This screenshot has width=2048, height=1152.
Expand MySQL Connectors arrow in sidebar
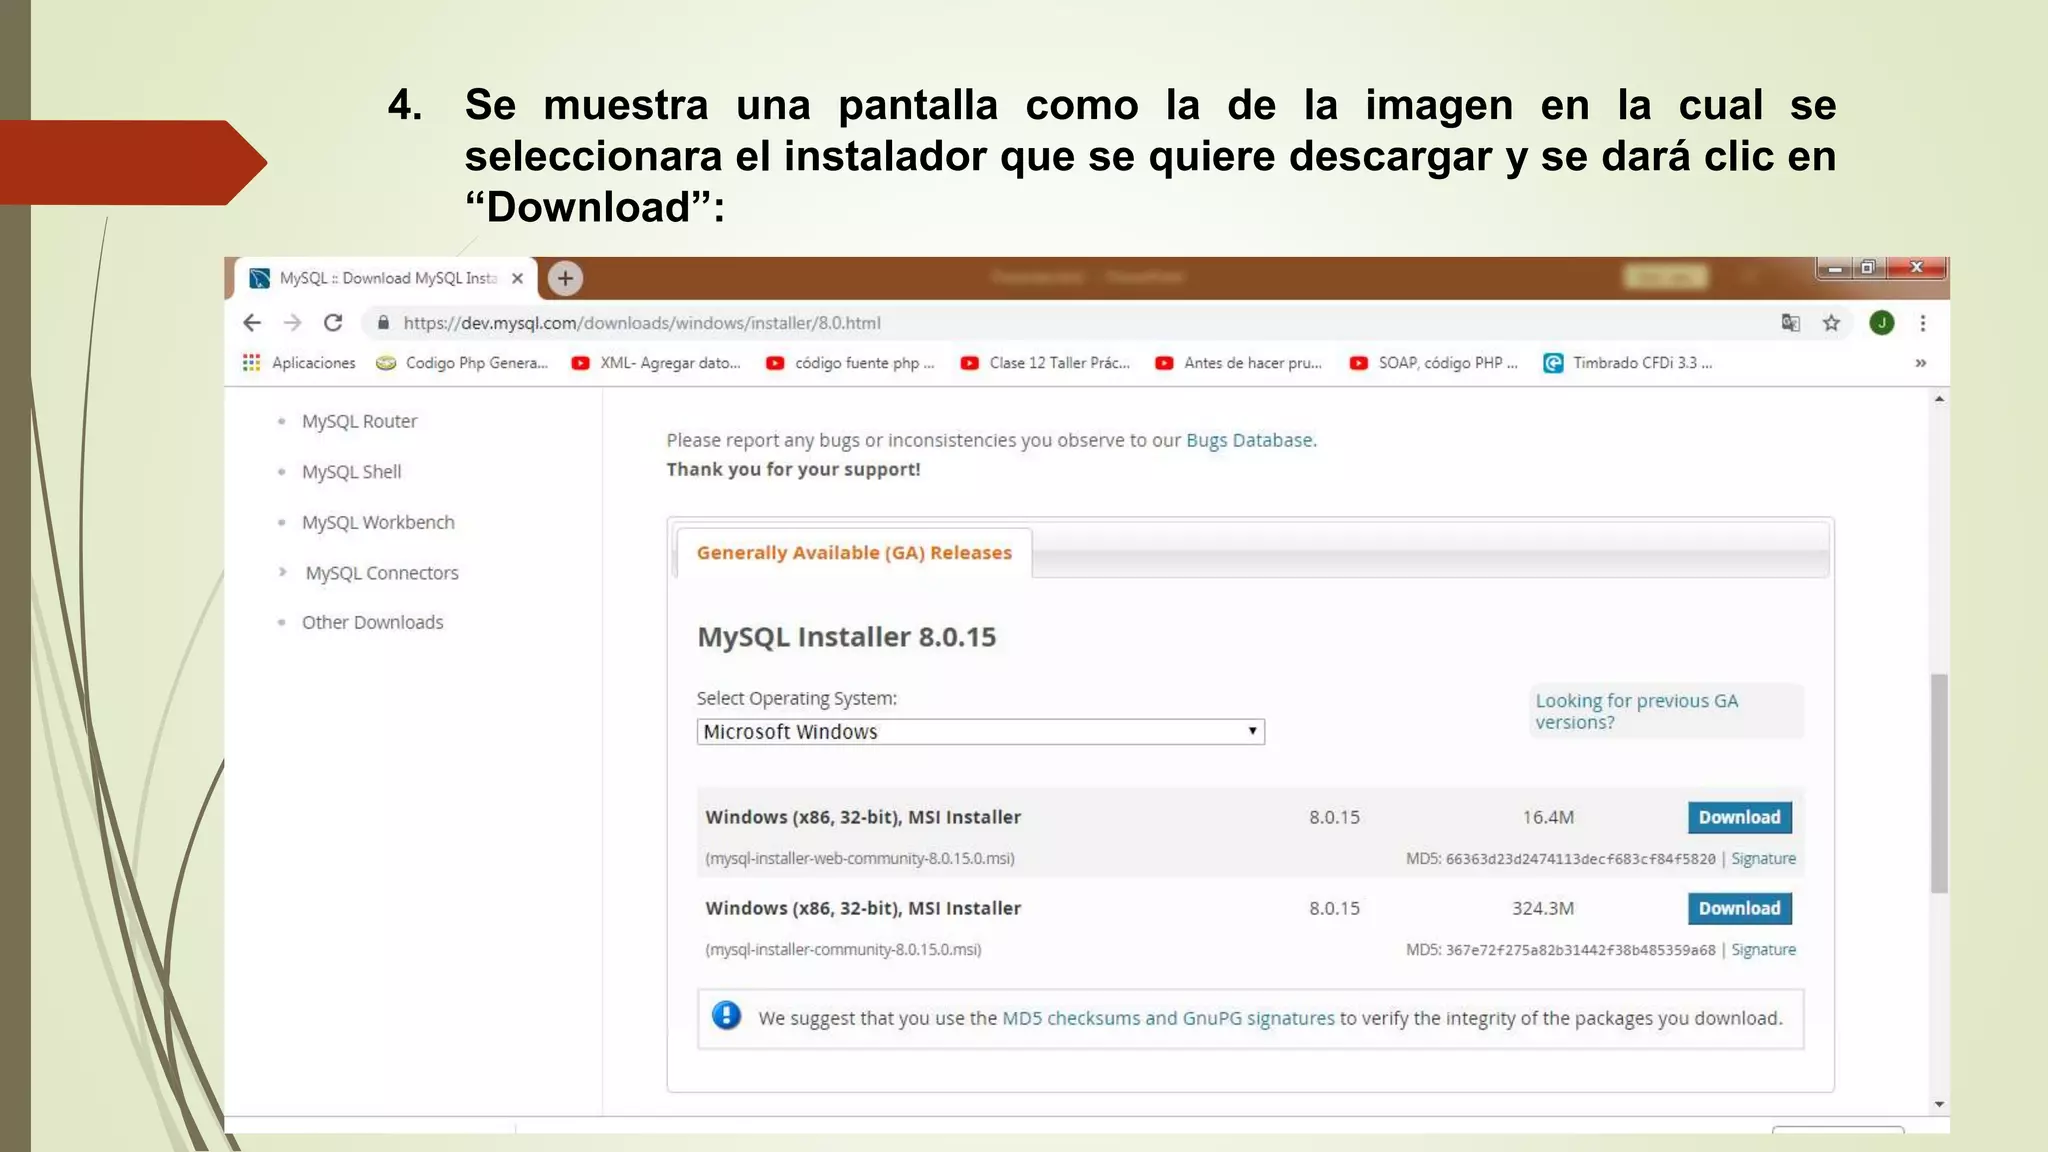pyautogui.click(x=282, y=572)
